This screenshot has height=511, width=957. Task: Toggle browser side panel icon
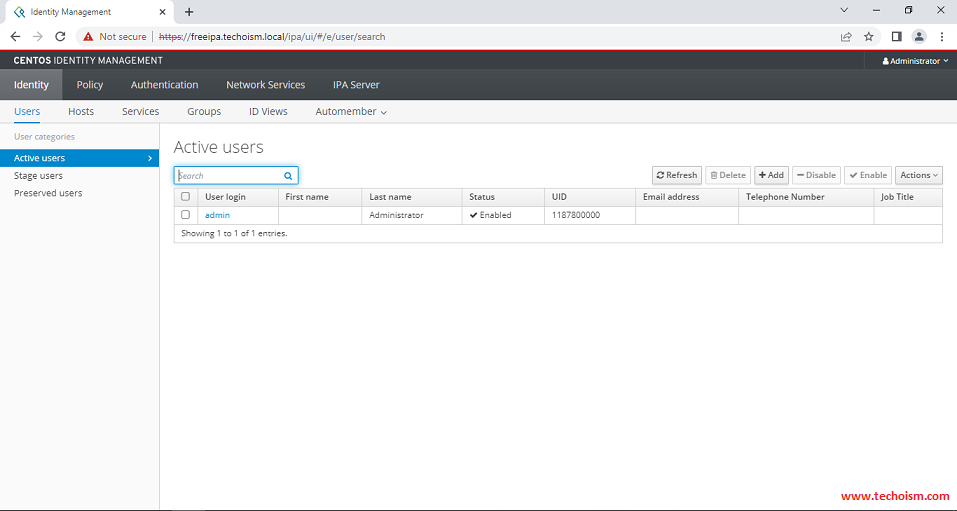897,37
